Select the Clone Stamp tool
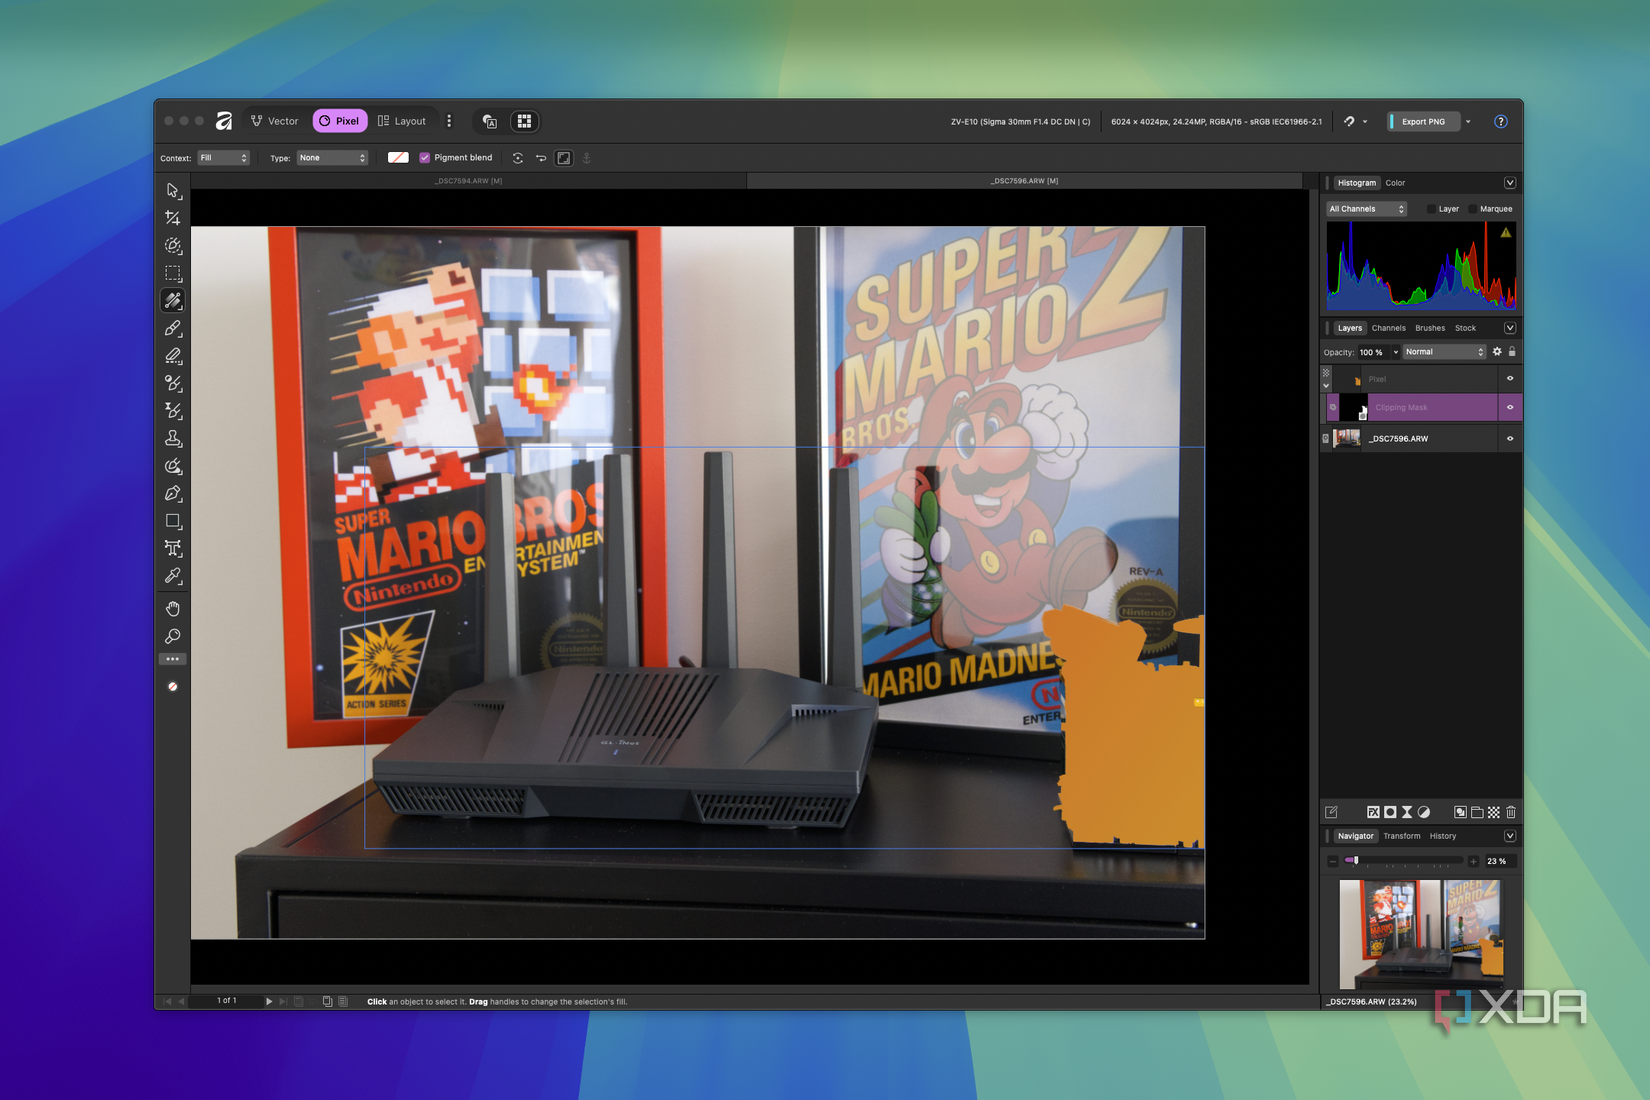Screen dimensions: 1650x1100 click(173, 438)
